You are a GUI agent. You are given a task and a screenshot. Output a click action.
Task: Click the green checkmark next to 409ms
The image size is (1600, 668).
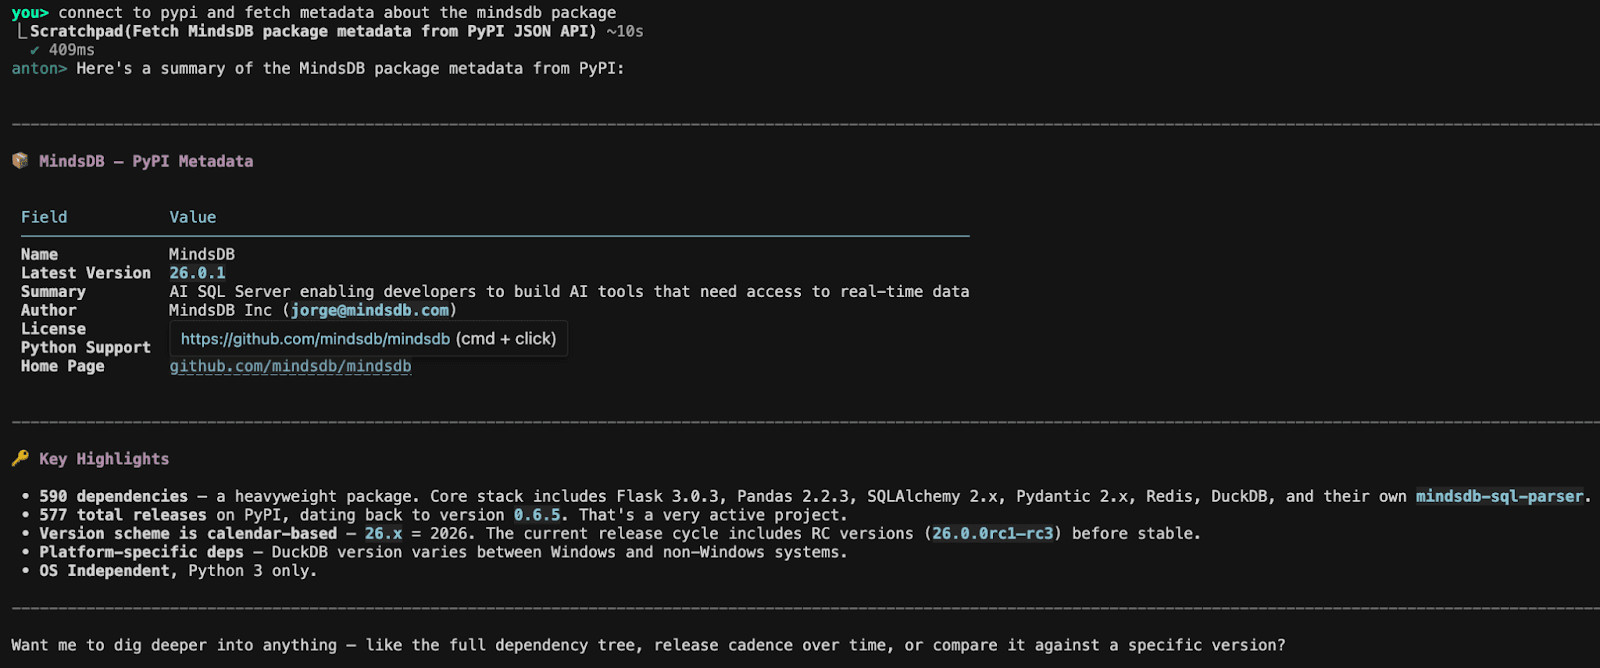(35, 50)
